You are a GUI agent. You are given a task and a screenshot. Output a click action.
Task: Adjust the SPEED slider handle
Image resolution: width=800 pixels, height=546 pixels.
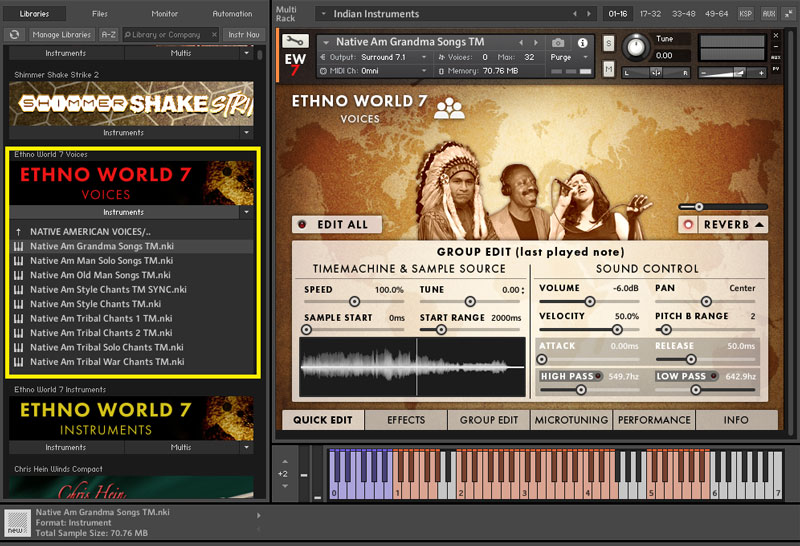[x=354, y=302]
